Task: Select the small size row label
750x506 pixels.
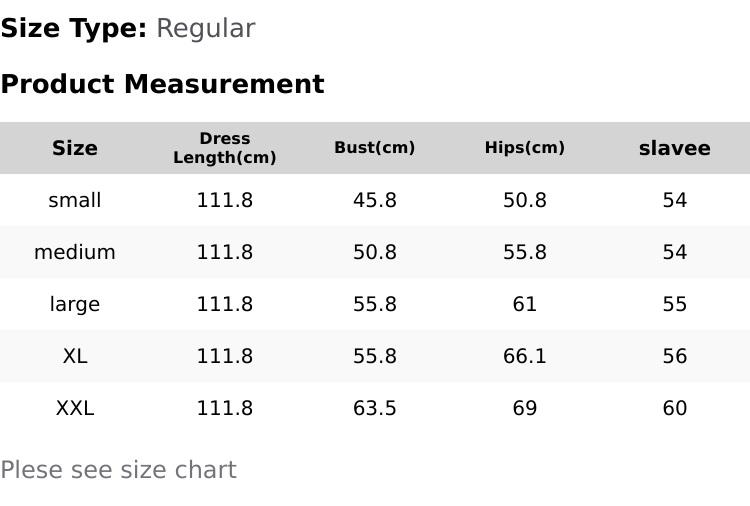Action: (x=75, y=200)
